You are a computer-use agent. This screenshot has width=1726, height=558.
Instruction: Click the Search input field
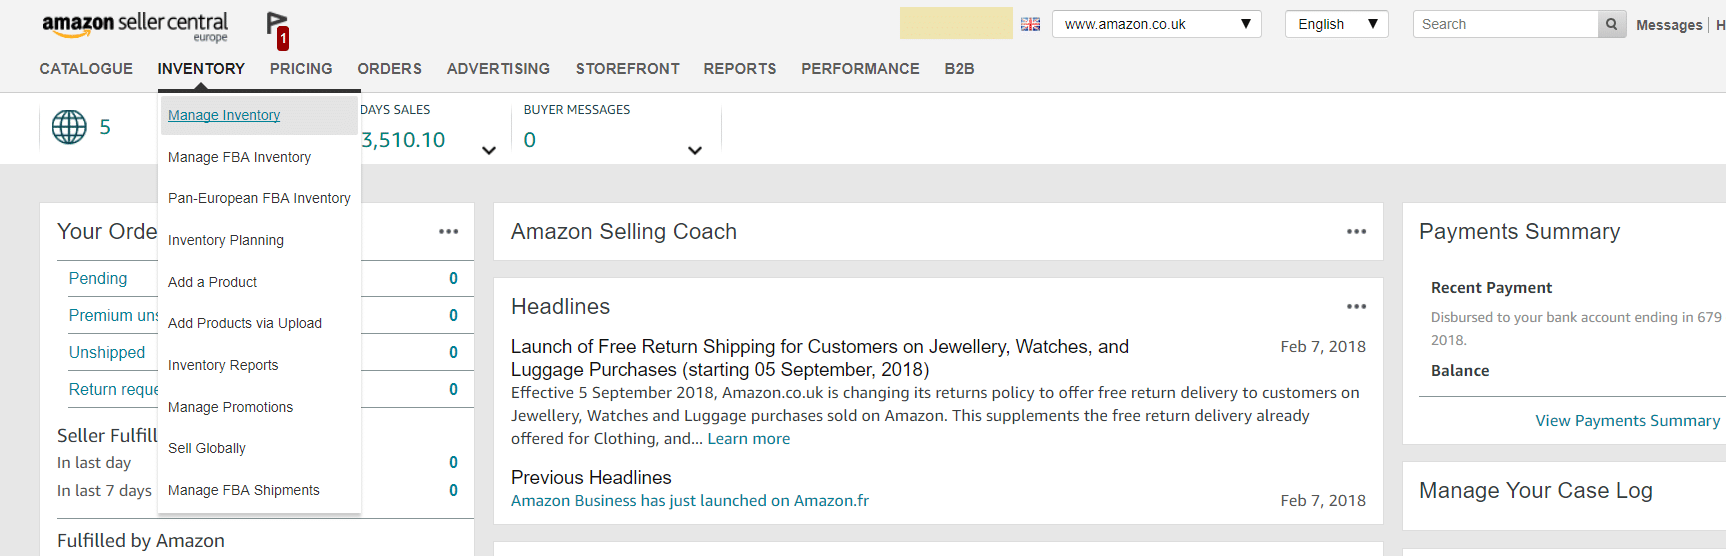[1505, 24]
